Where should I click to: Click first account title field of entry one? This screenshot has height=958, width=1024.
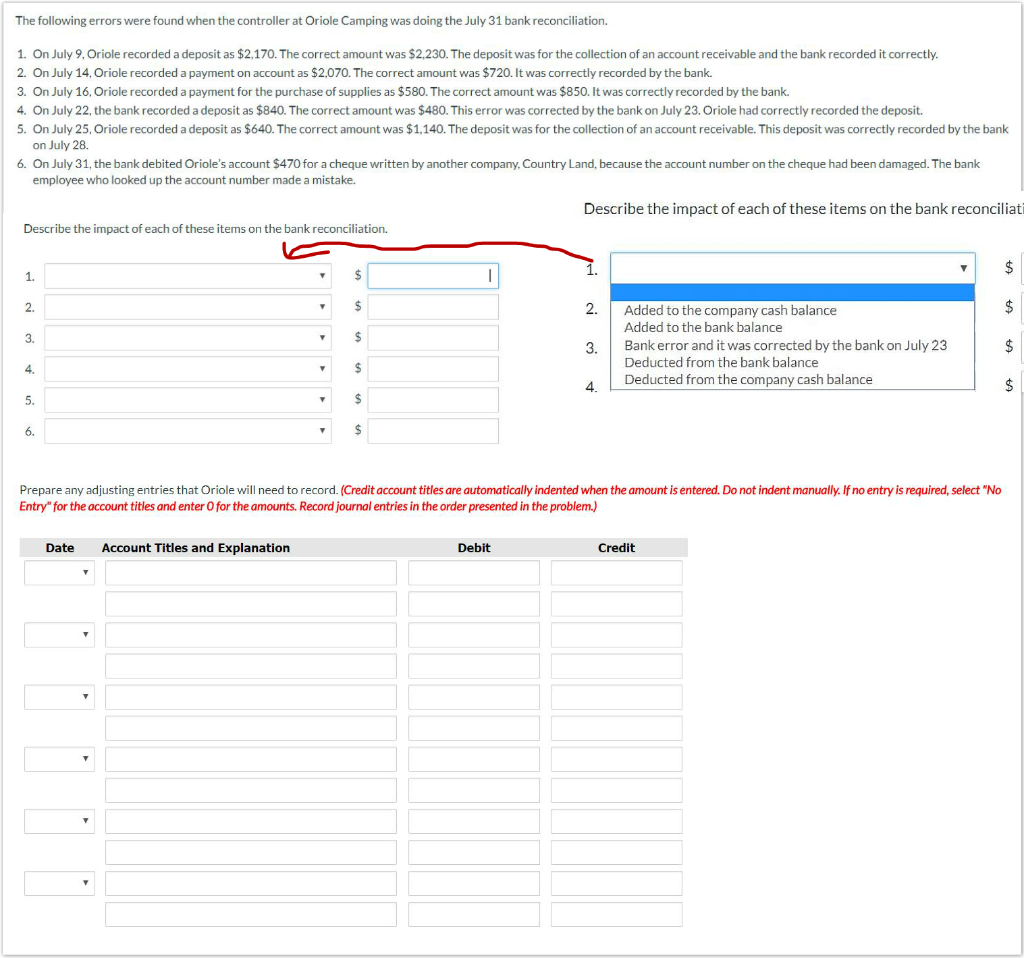pyautogui.click(x=251, y=573)
